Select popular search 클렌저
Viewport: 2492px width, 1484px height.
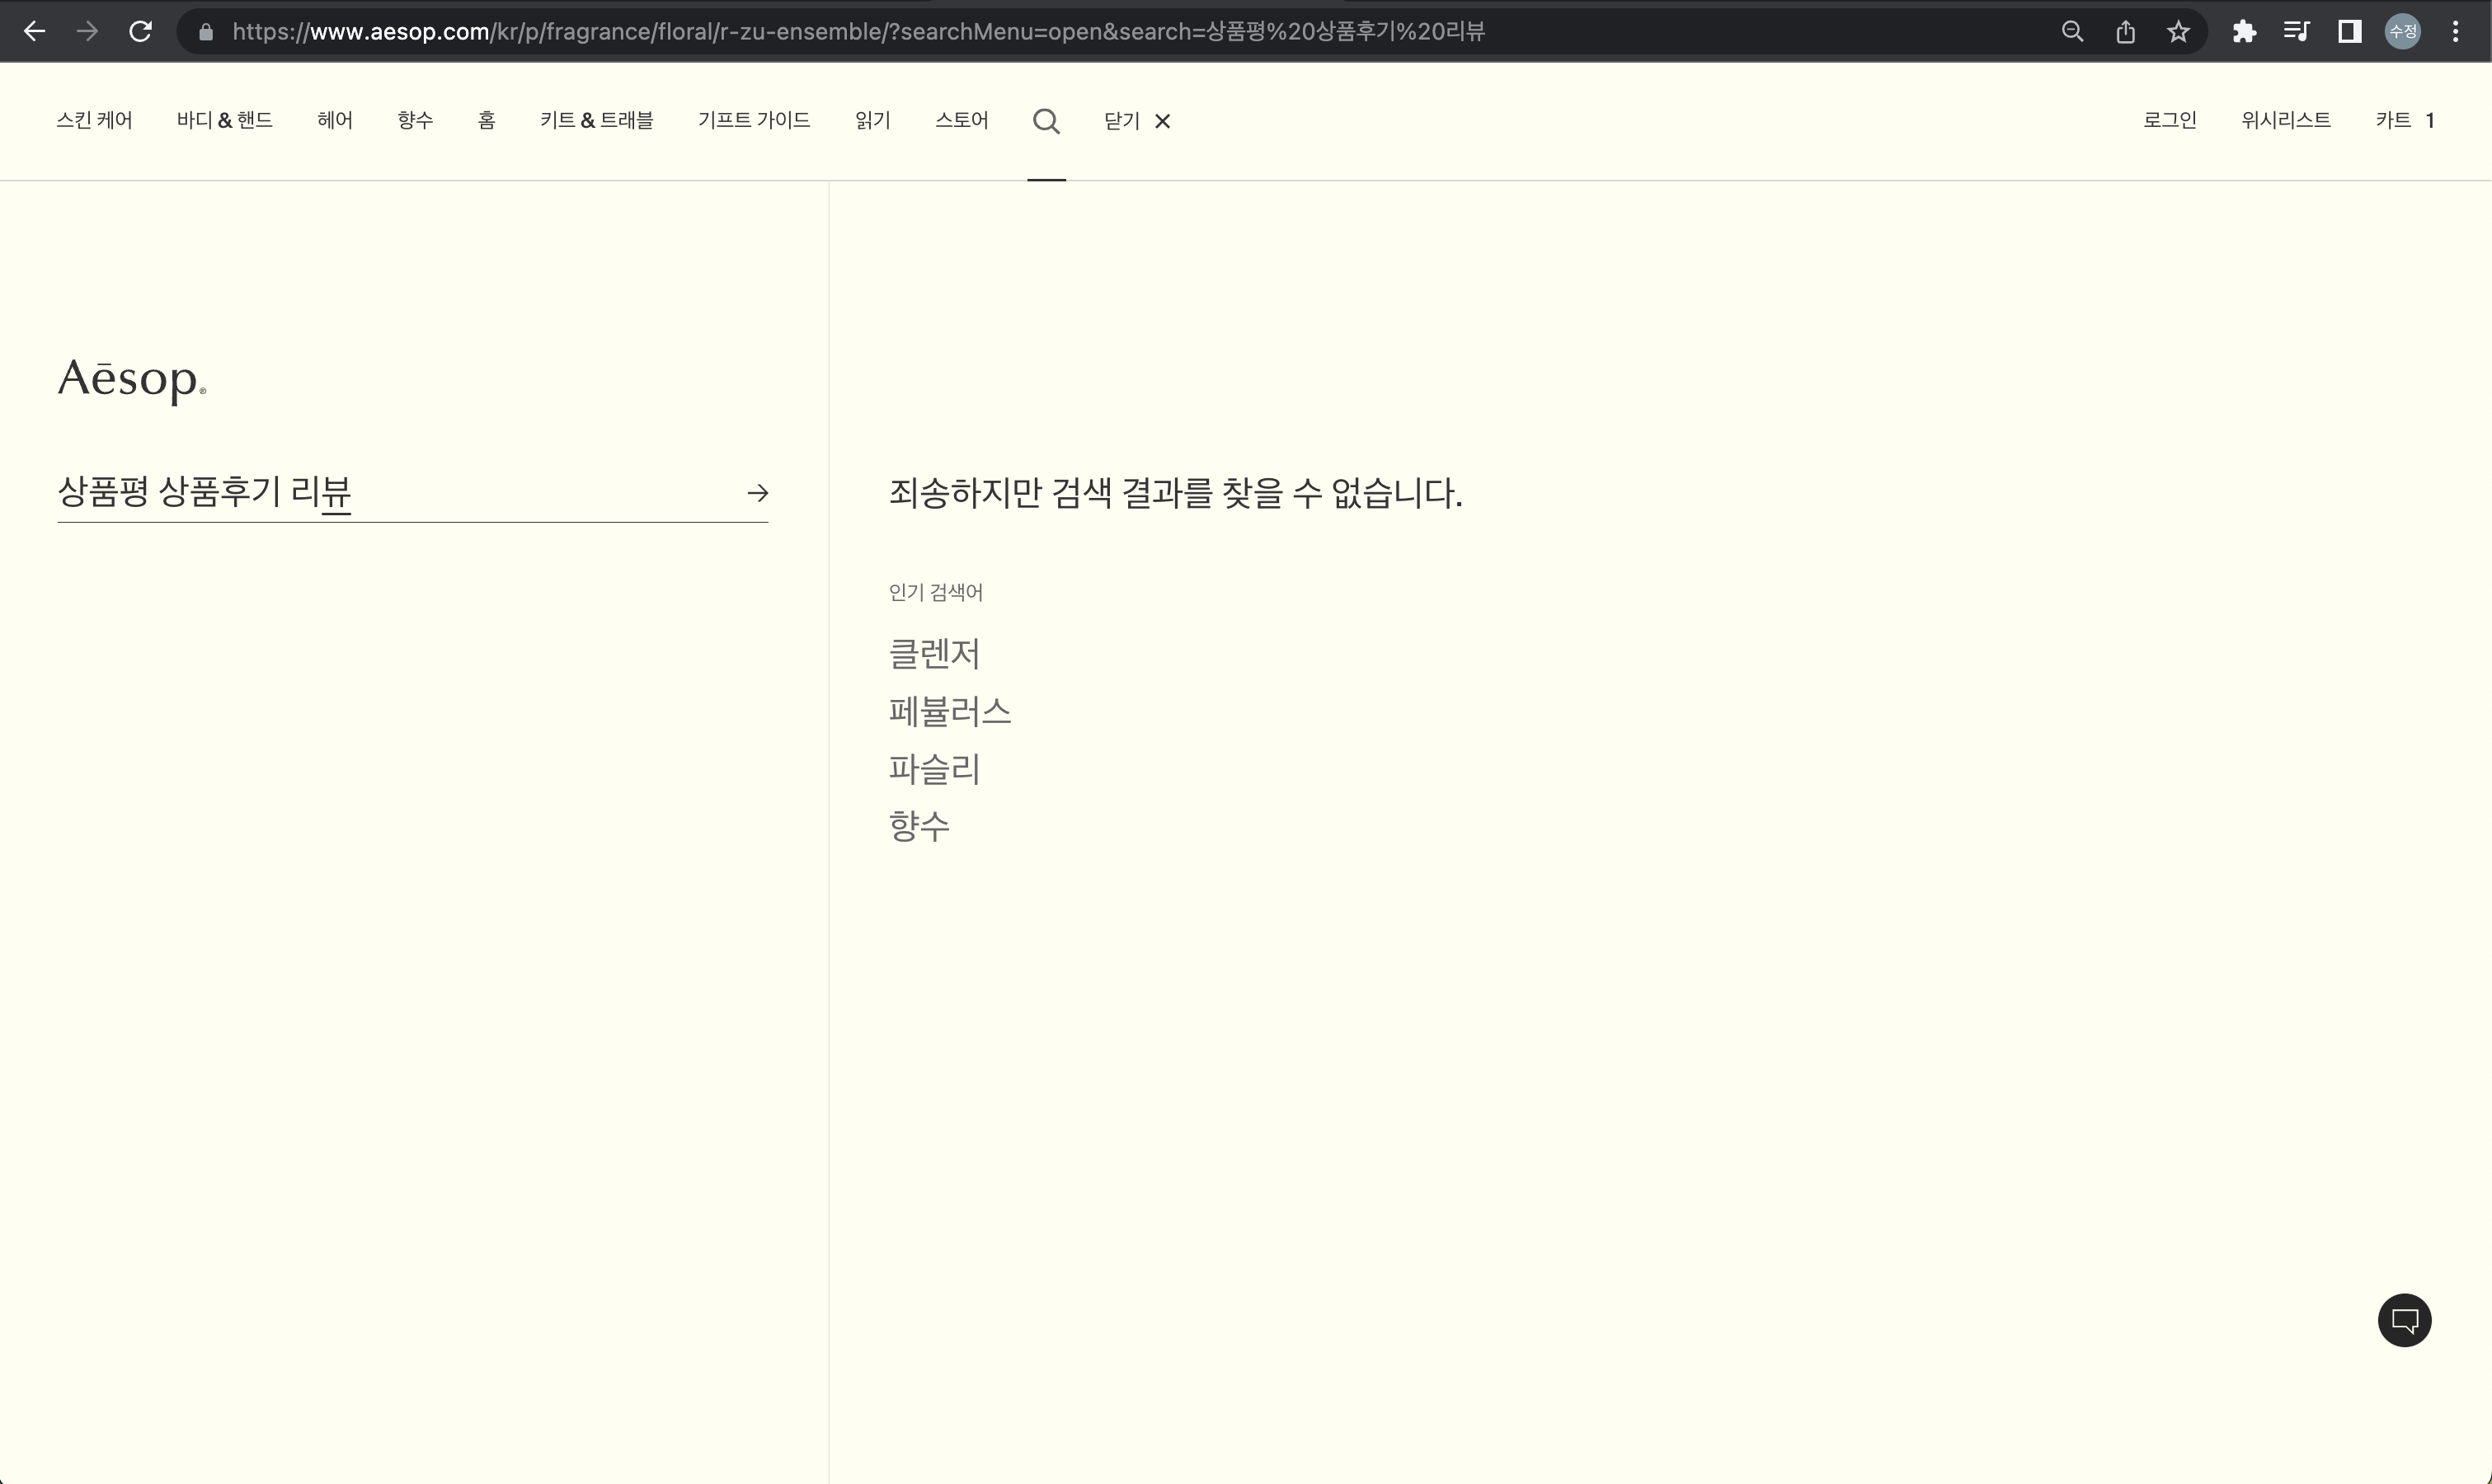[x=934, y=654]
